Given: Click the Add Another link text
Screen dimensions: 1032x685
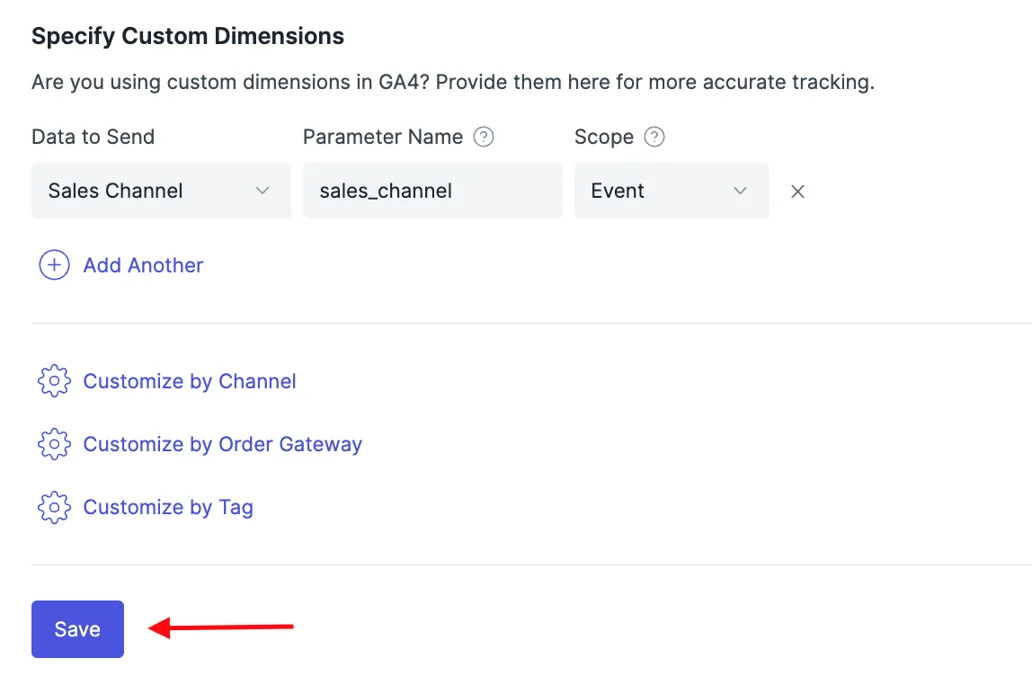Looking at the screenshot, I should coord(143,265).
